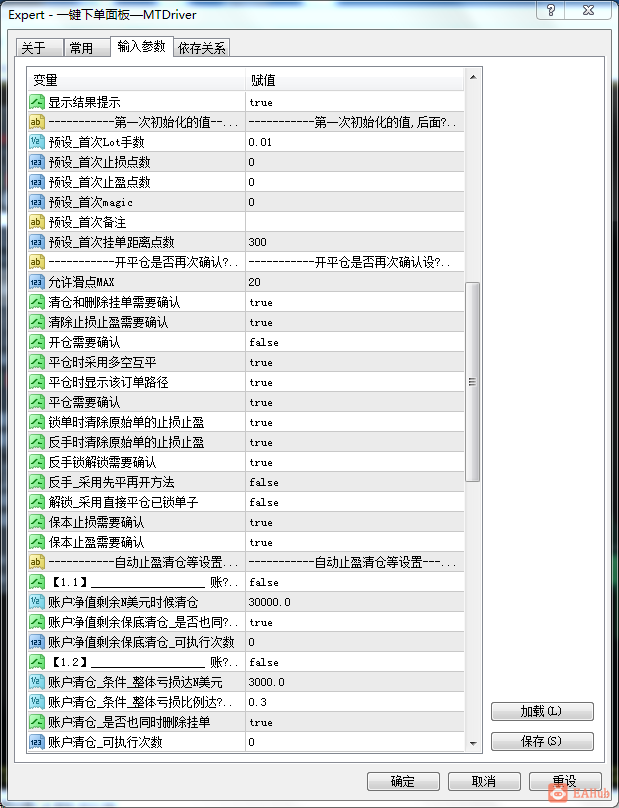Viewport: 619px width, 808px height.
Task: Click the boolean icon beside 反手锁解锁需要确认
Action: coord(37,462)
